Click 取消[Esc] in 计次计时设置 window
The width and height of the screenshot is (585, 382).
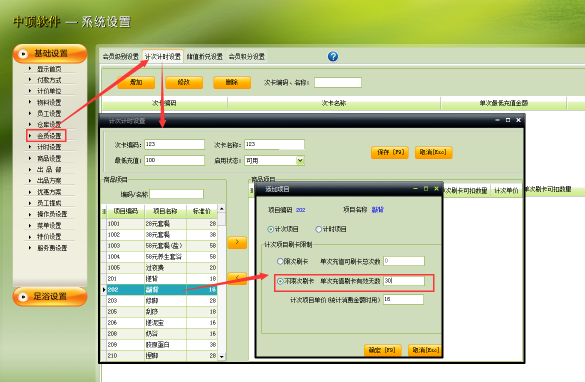pos(434,152)
